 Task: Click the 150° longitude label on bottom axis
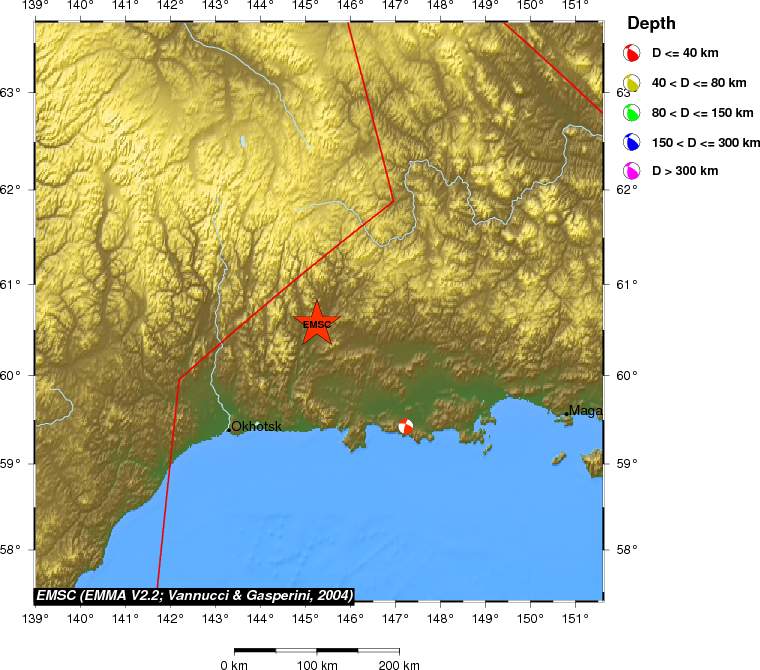coord(530,617)
